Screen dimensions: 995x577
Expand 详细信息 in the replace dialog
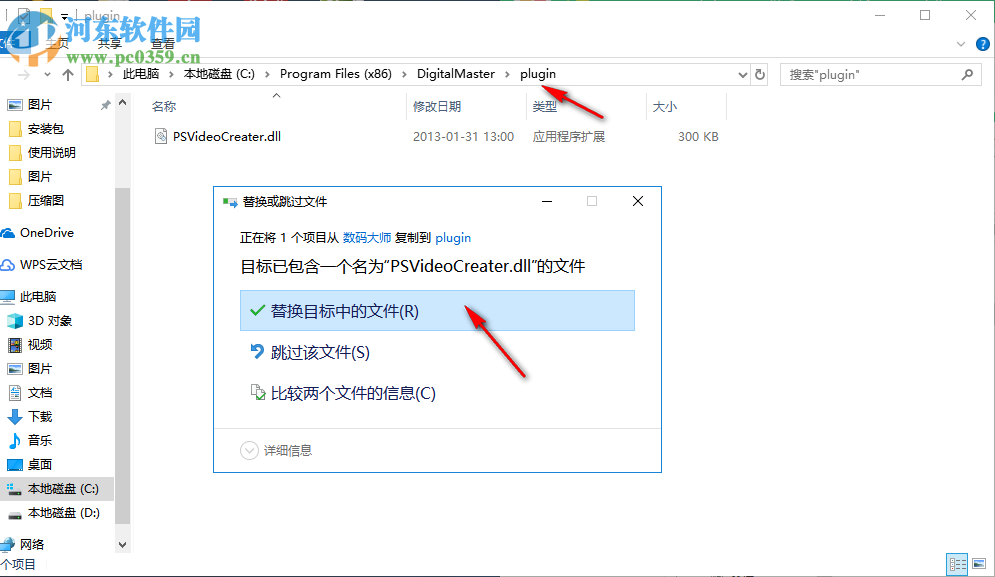point(276,450)
